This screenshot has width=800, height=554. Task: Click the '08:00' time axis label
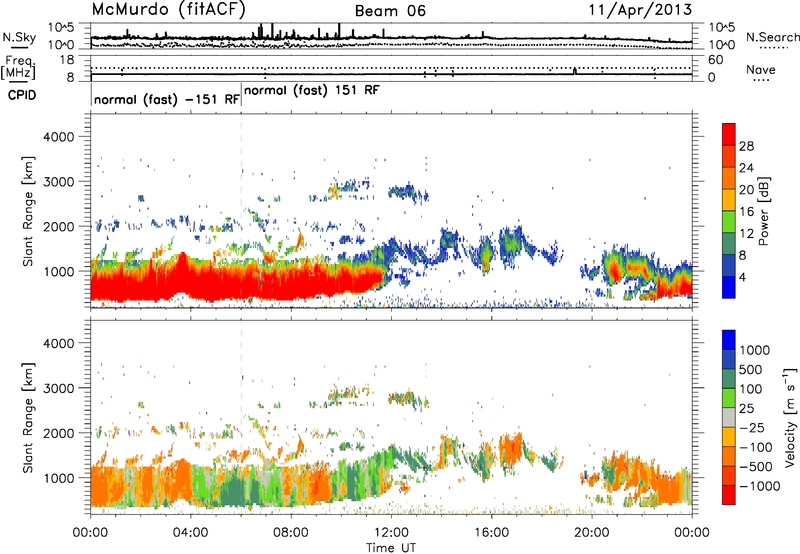click(291, 533)
